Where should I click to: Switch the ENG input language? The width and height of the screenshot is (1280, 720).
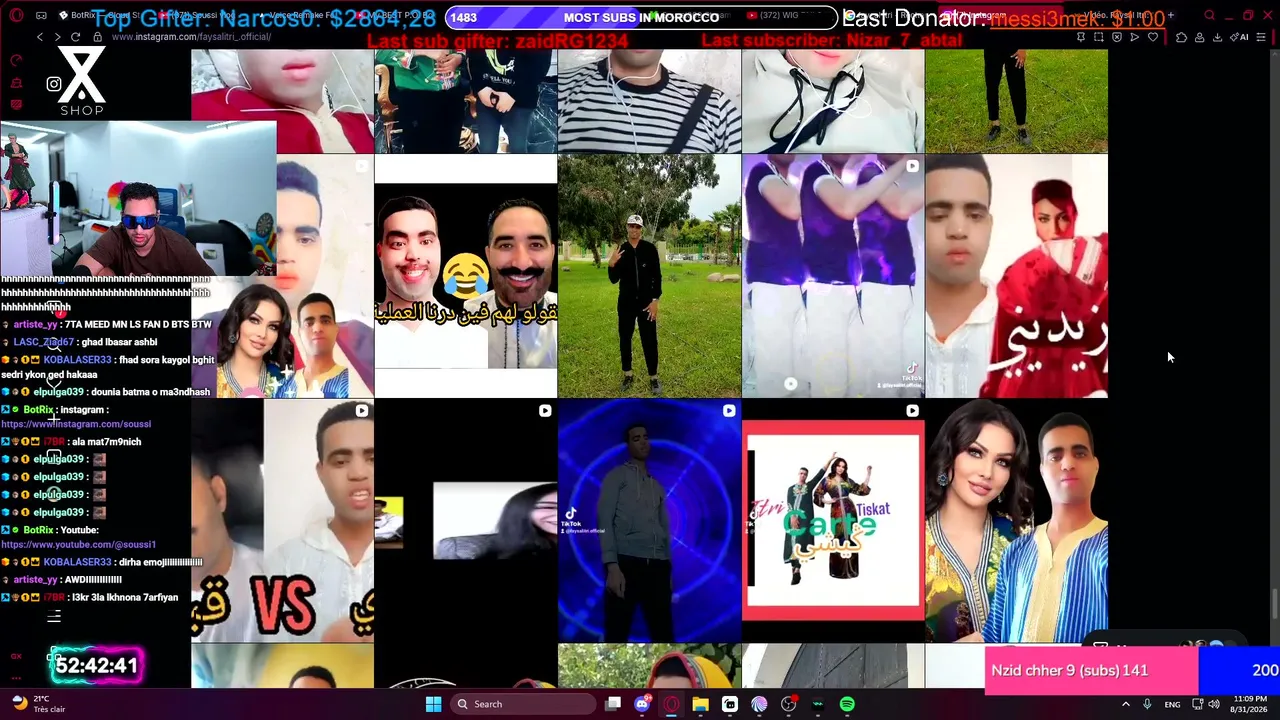1172,704
